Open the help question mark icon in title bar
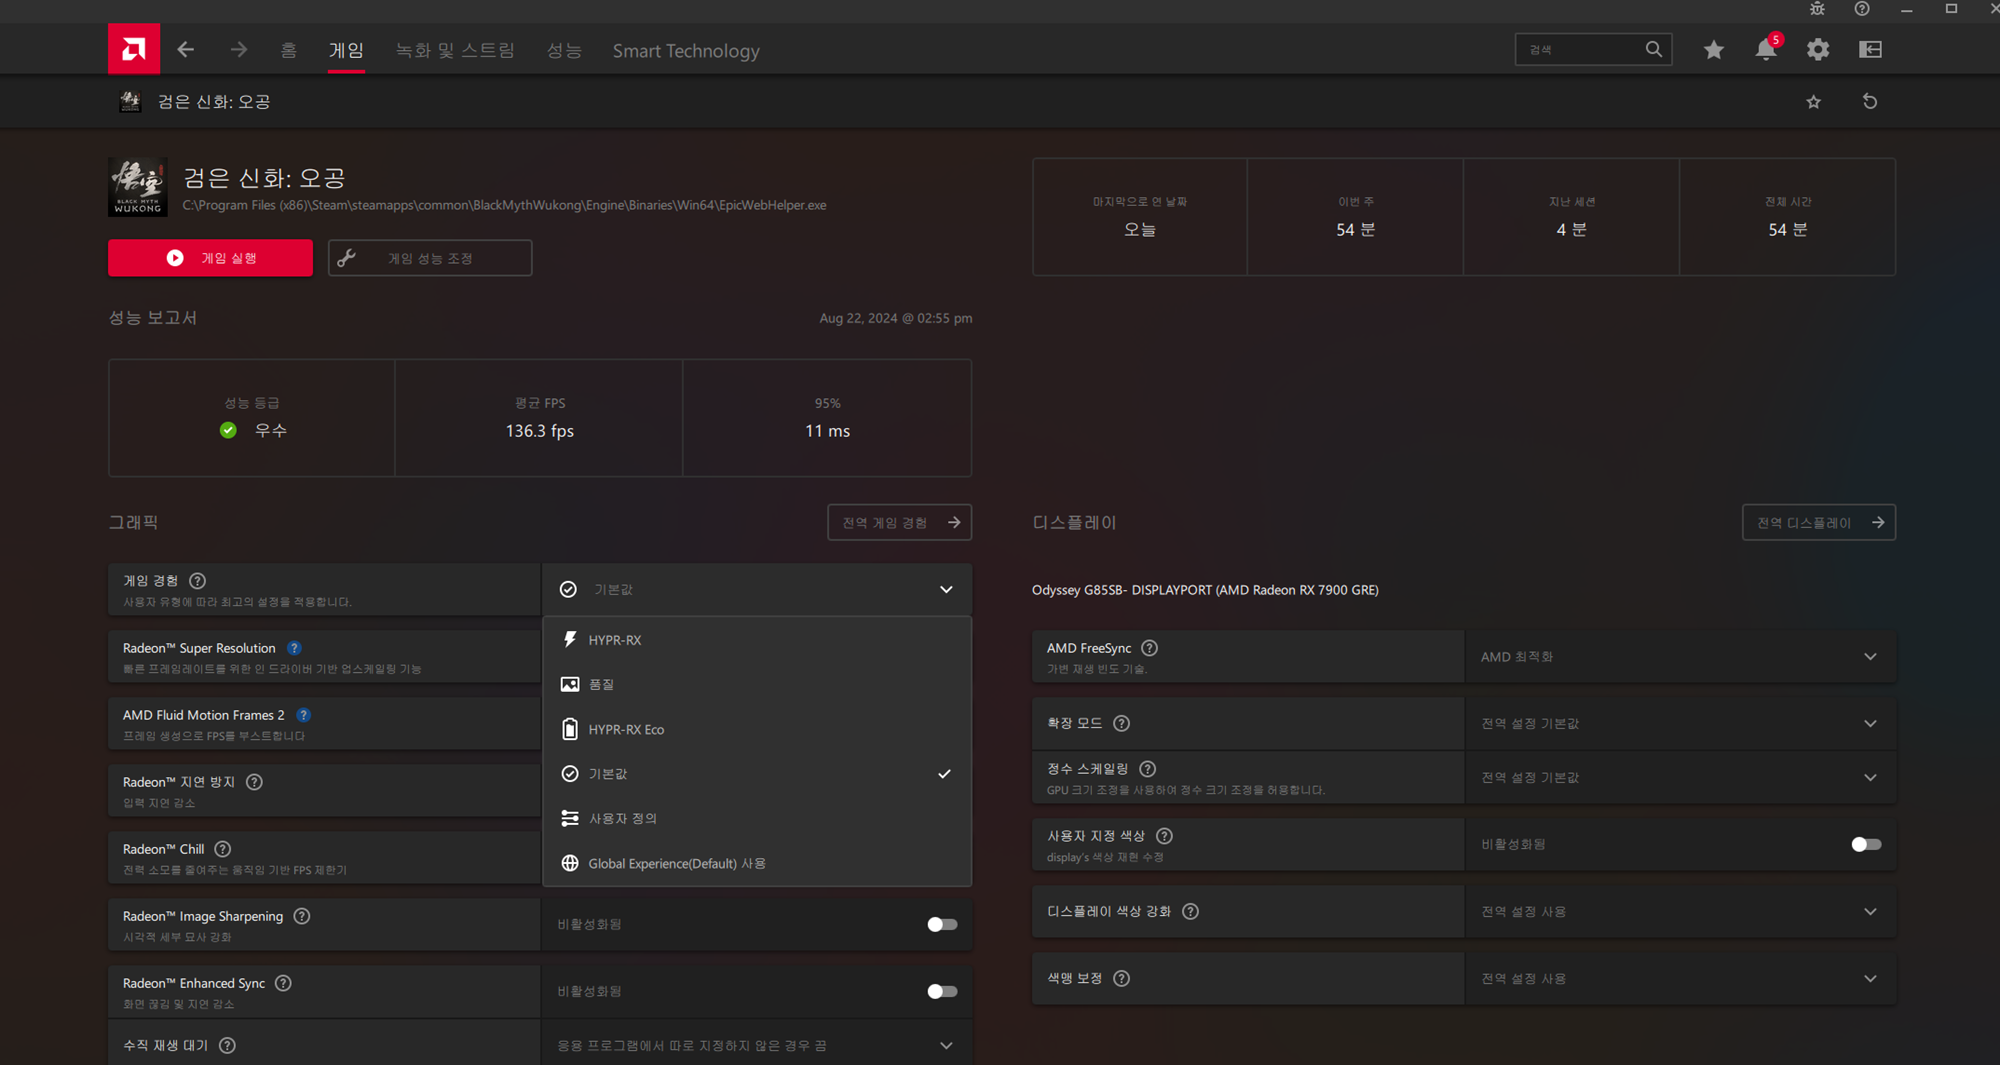This screenshot has height=1065, width=2000. click(x=1861, y=9)
